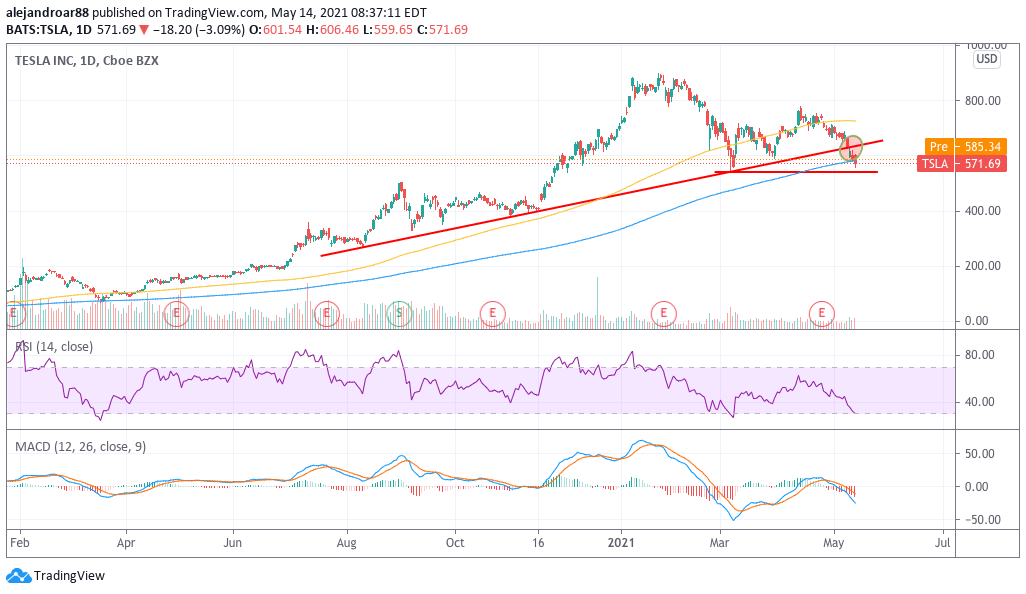
Task: Click the low value L:559.65
Action: (x=388, y=29)
